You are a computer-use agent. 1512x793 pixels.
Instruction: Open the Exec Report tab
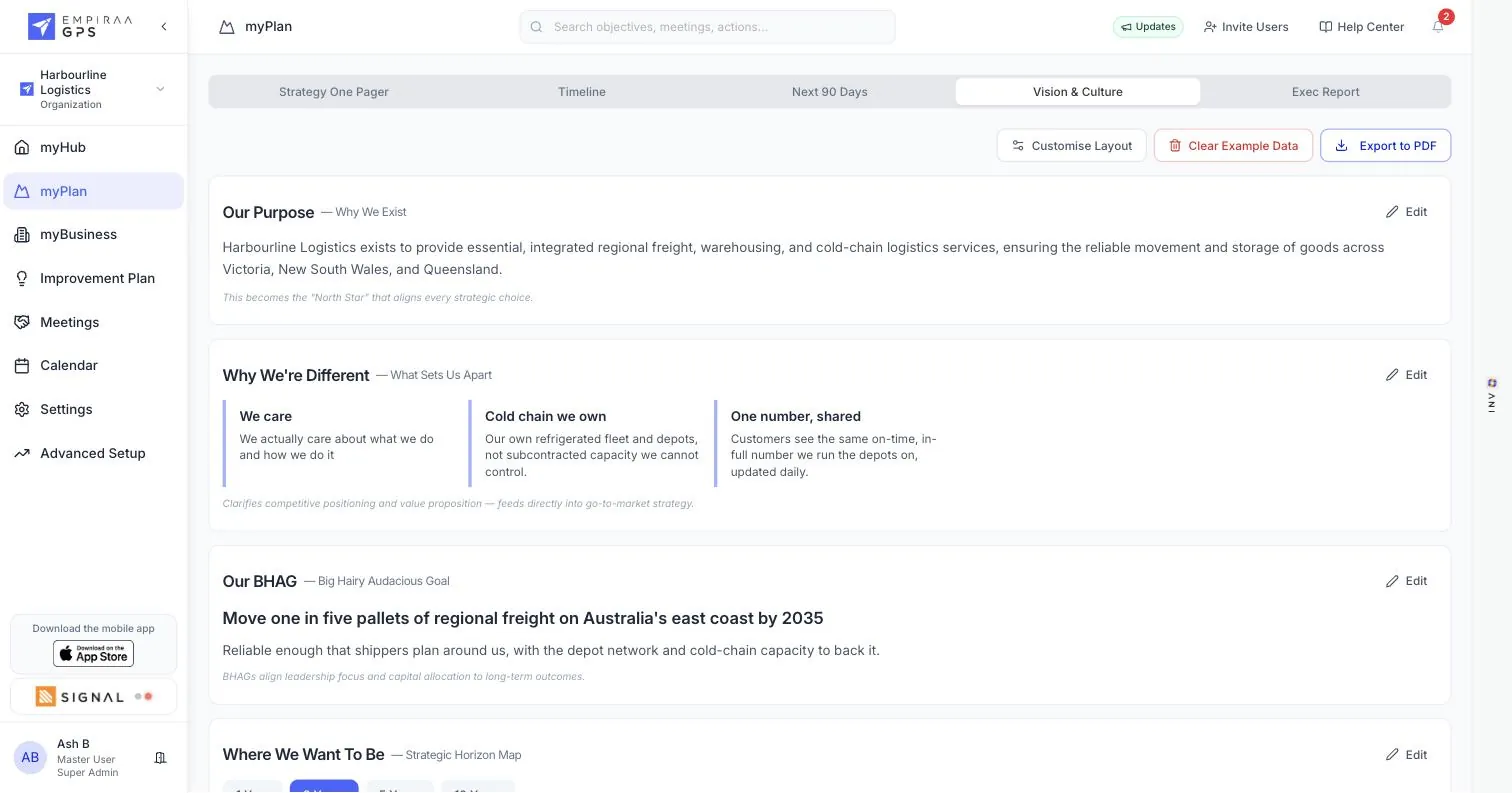click(x=1325, y=91)
